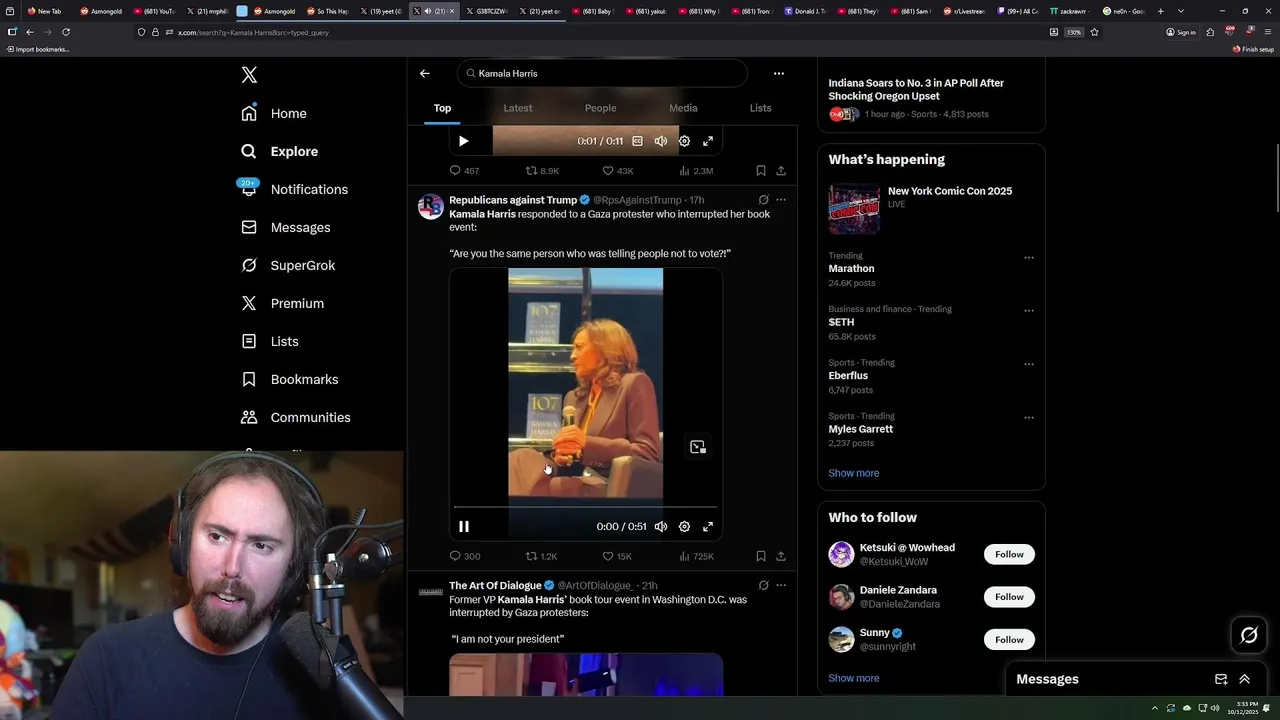Screen dimensions: 1280x720
Task: Follow Daniele Zandara
Action: pos(1009,597)
